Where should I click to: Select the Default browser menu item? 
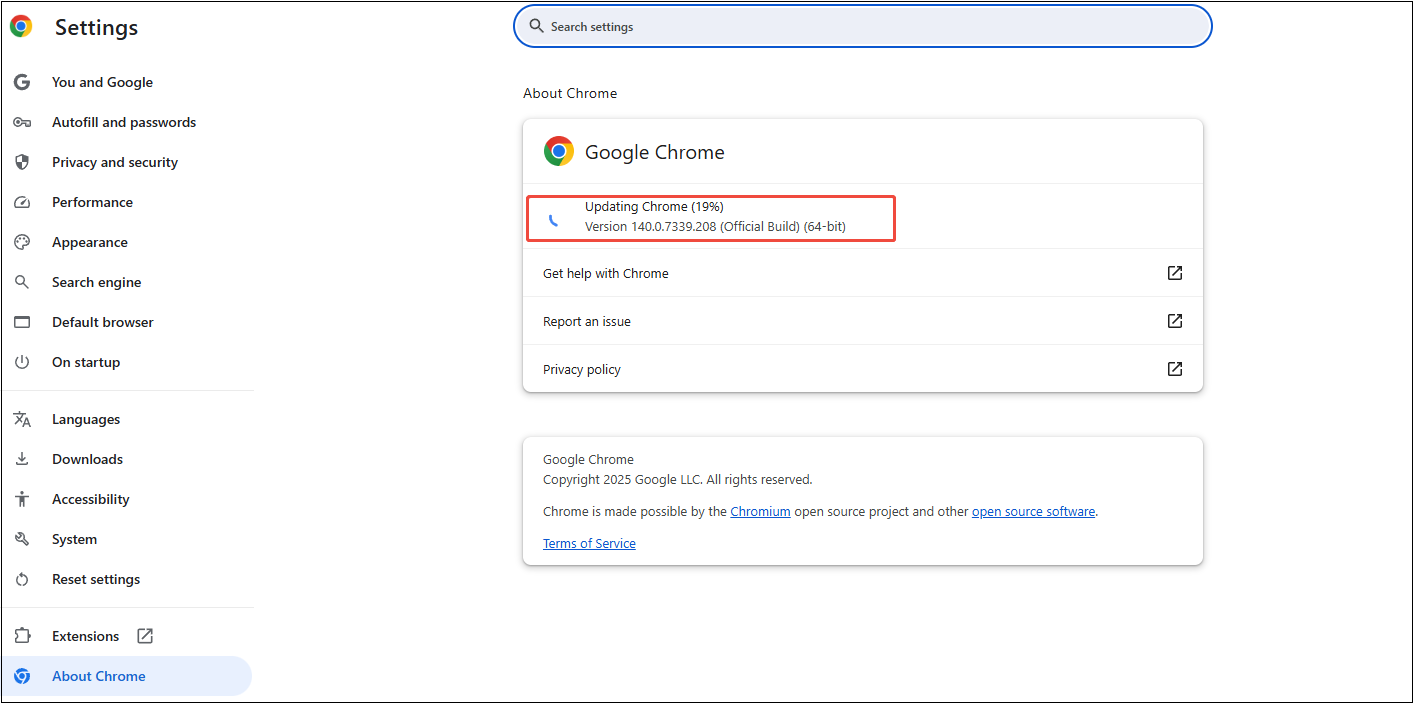point(103,322)
